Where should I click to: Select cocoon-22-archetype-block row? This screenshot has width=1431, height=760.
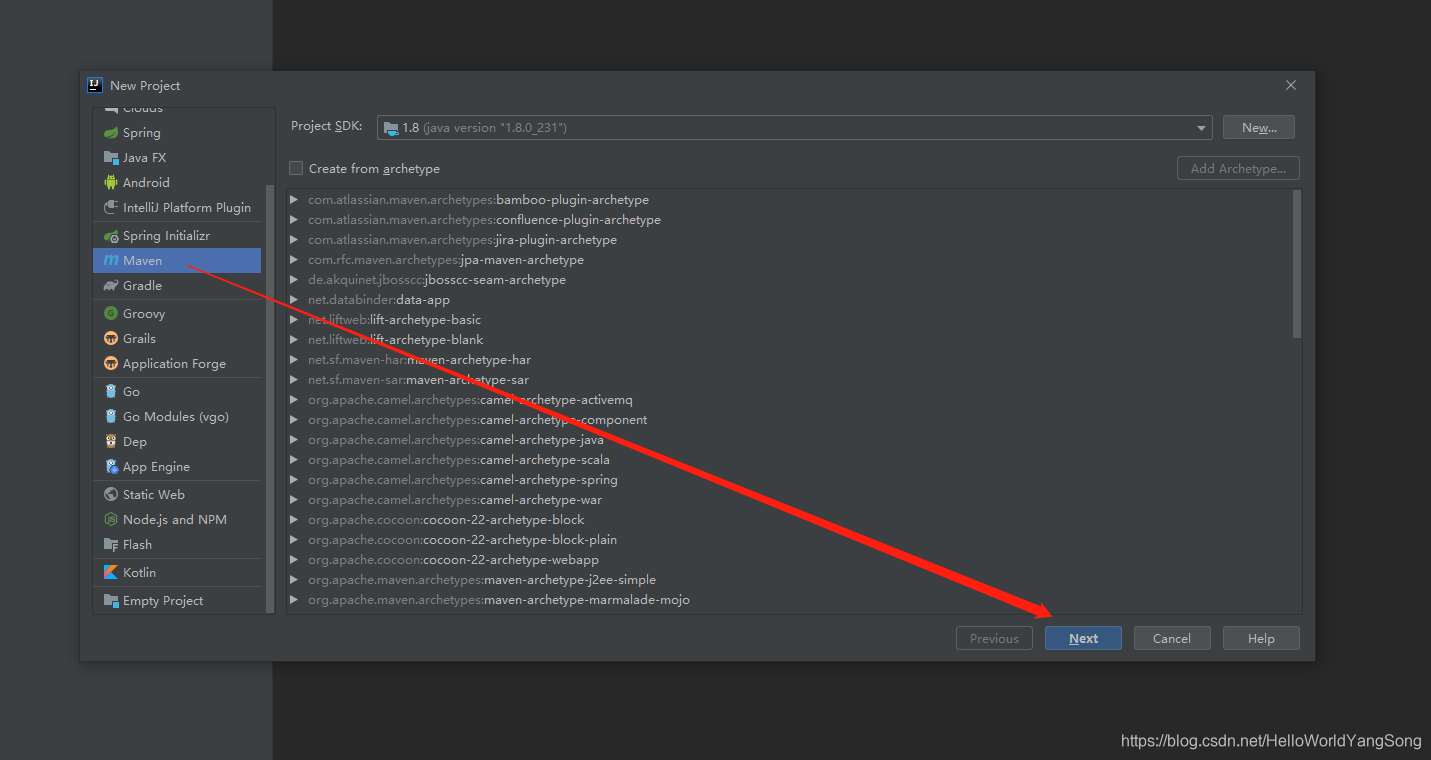(794, 520)
